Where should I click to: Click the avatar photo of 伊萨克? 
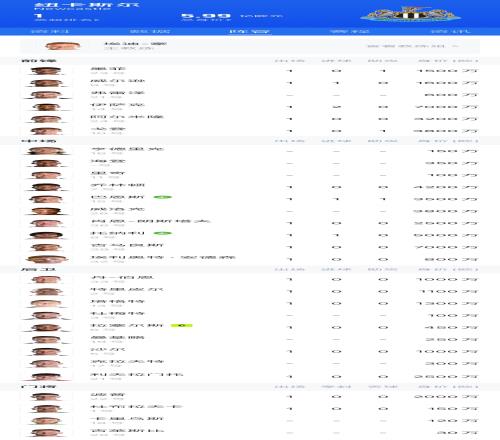point(46,107)
